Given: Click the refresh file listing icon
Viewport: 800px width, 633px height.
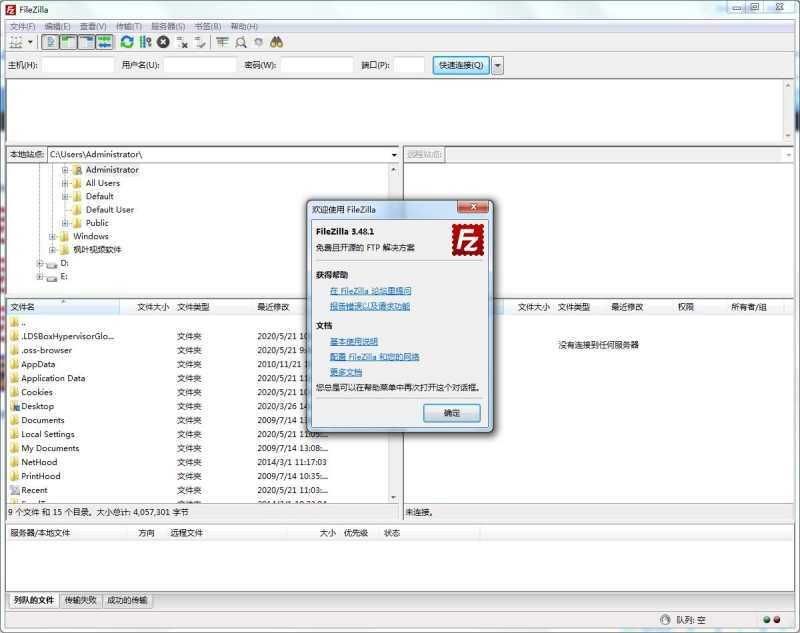Looking at the screenshot, I should coord(126,42).
